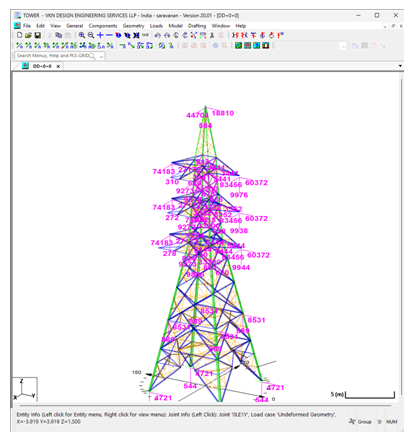Click the XYZ axis indicator in viewport corner
Image resolution: width=417 pixels, height=437 pixels.
pos(25,389)
